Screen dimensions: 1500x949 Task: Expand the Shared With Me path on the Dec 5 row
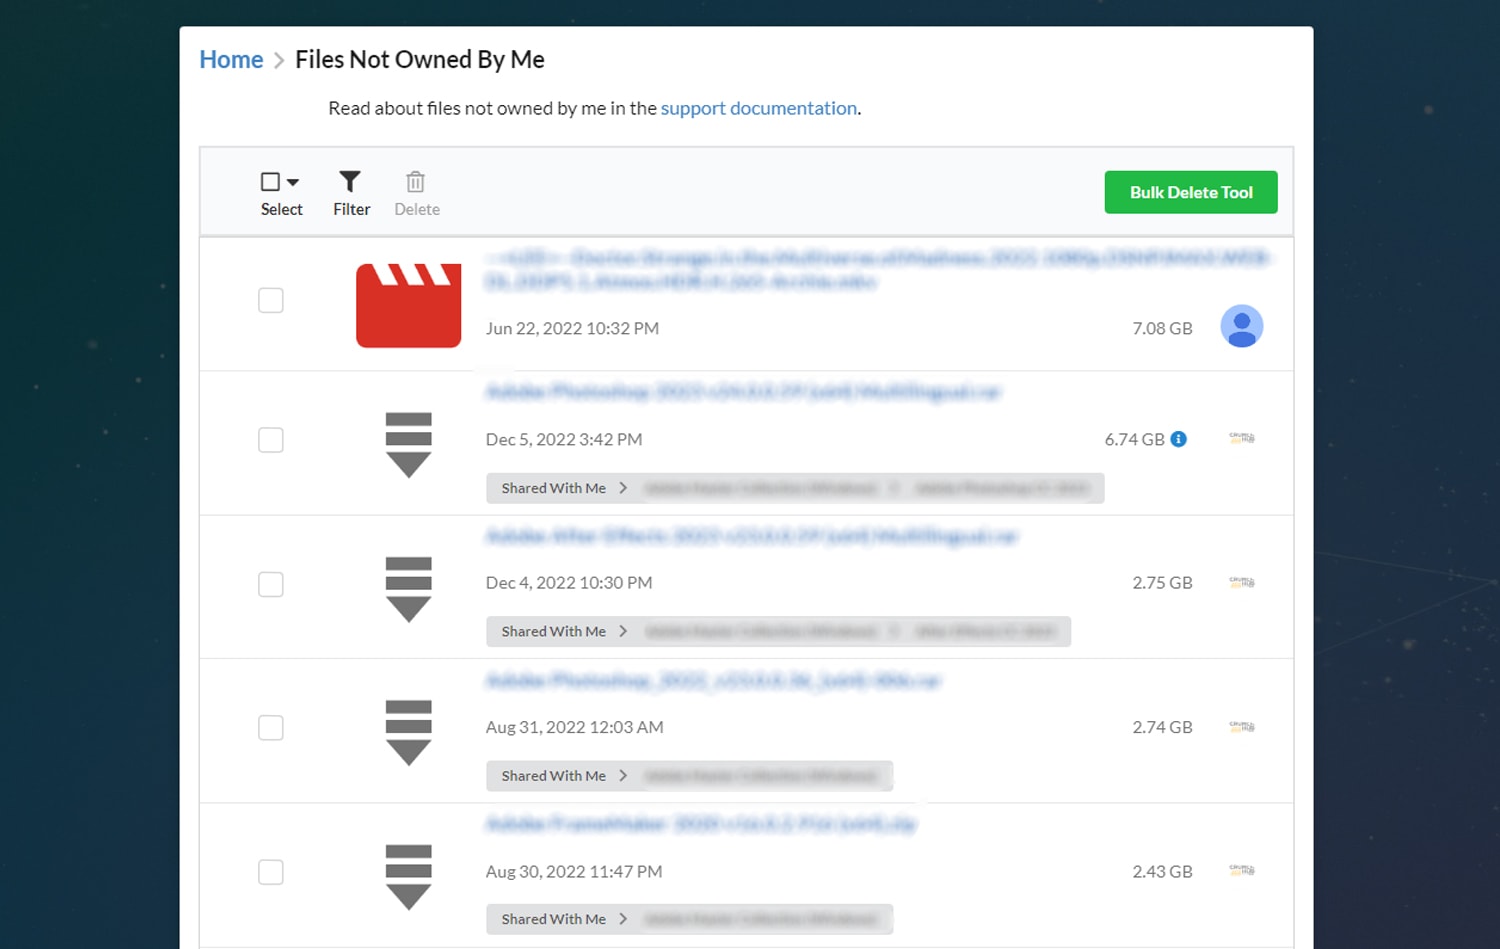[x=623, y=488]
